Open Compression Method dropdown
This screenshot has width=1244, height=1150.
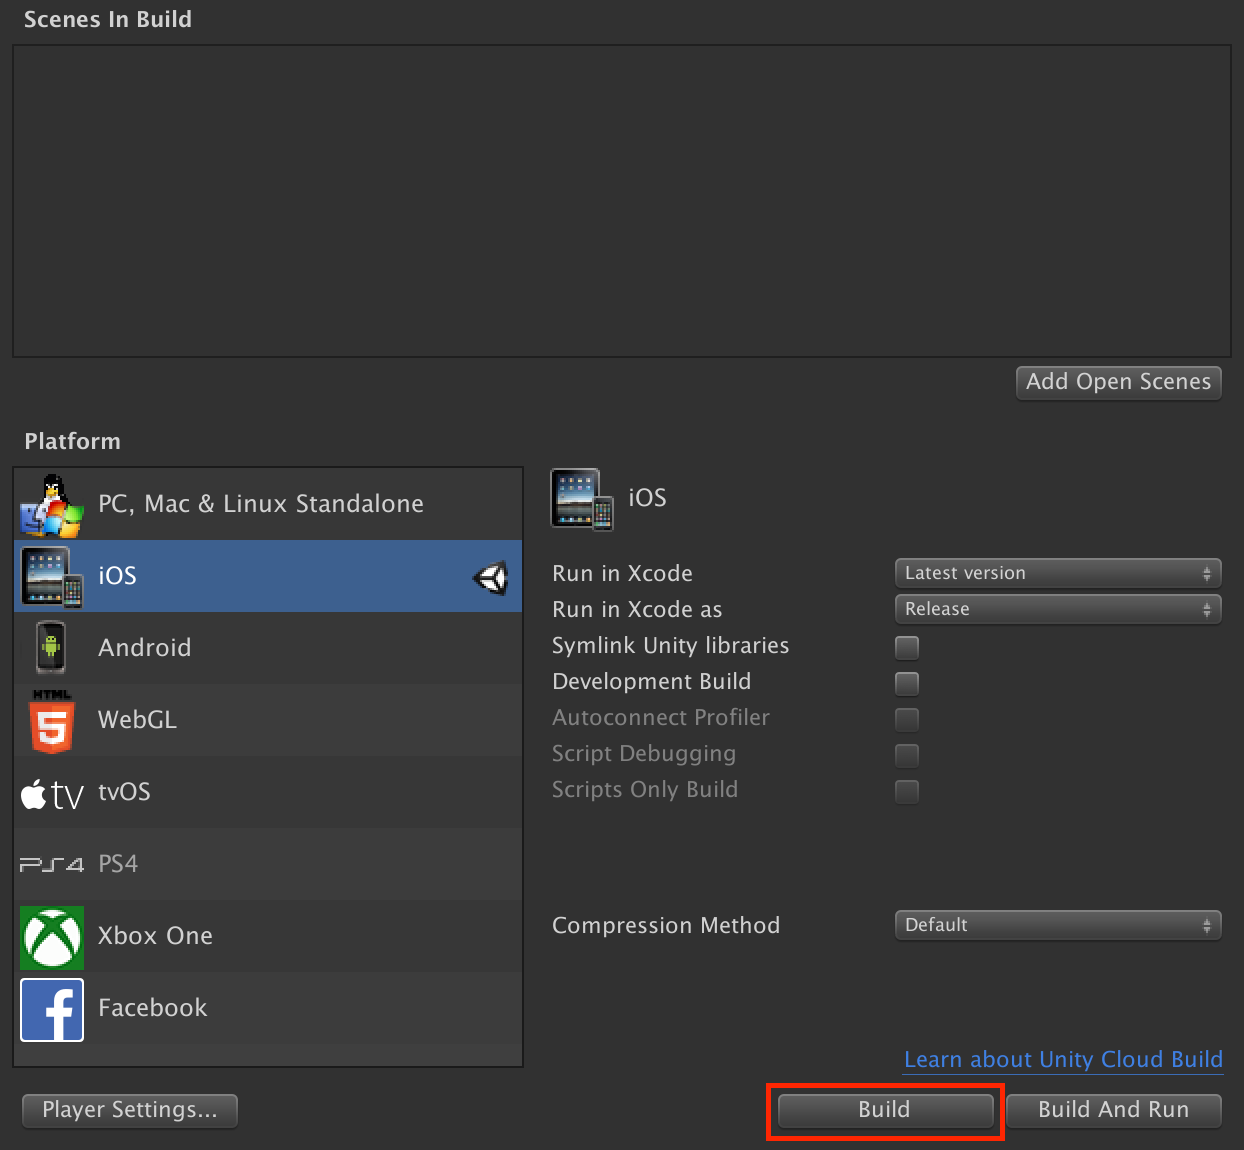point(1058,925)
